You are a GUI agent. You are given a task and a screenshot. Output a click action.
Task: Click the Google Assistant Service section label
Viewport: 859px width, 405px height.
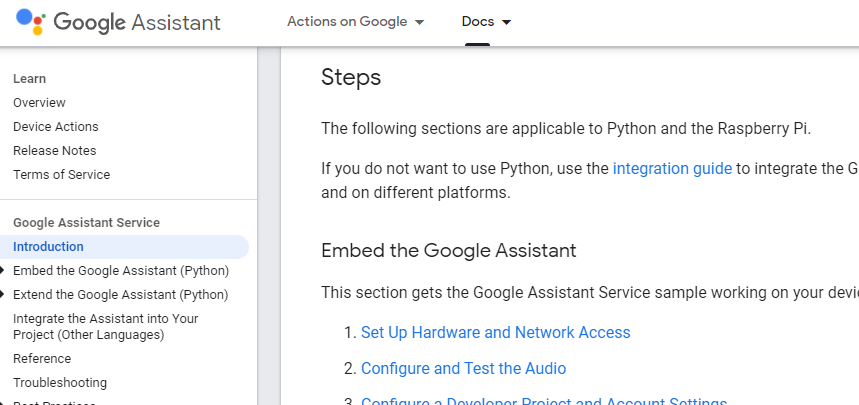point(87,223)
